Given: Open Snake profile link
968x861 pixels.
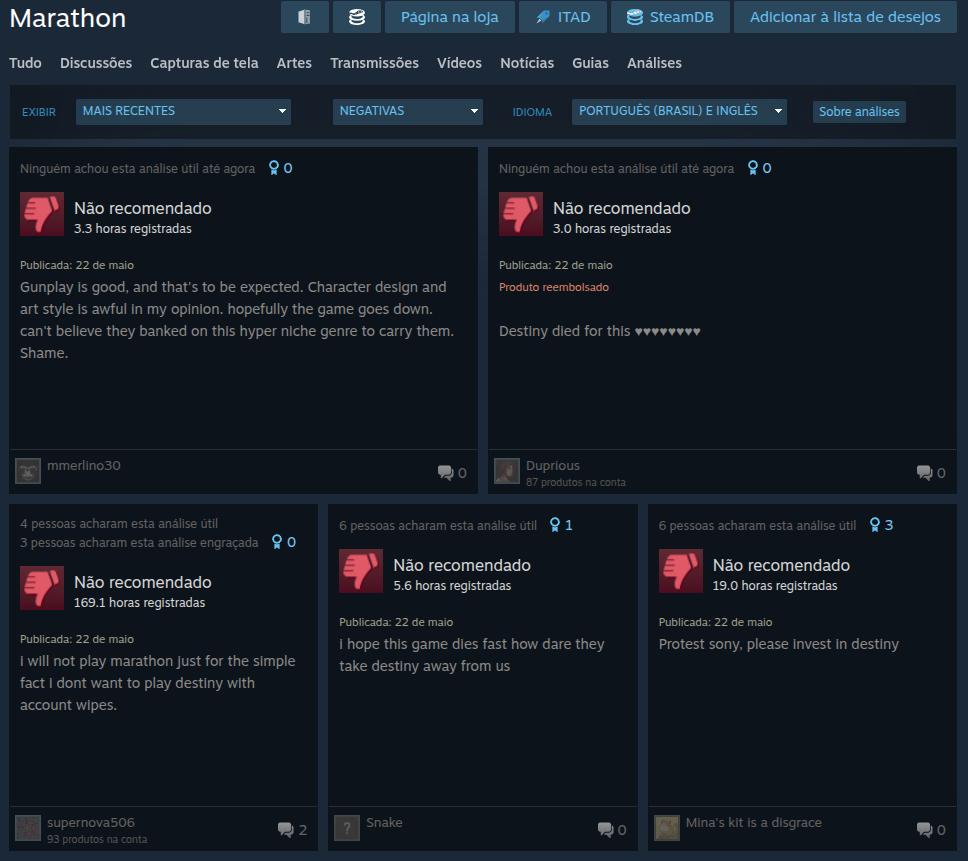Looking at the screenshot, I should (x=384, y=822).
